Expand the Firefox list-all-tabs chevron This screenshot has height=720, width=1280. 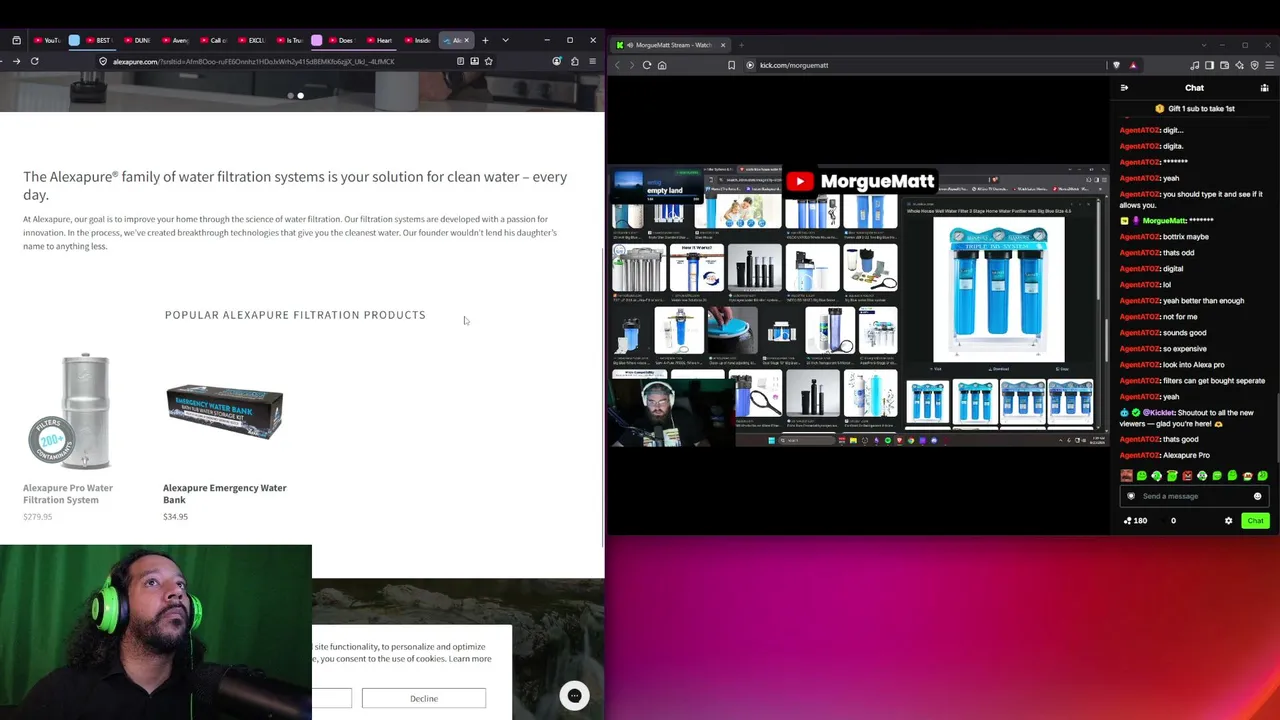click(505, 40)
